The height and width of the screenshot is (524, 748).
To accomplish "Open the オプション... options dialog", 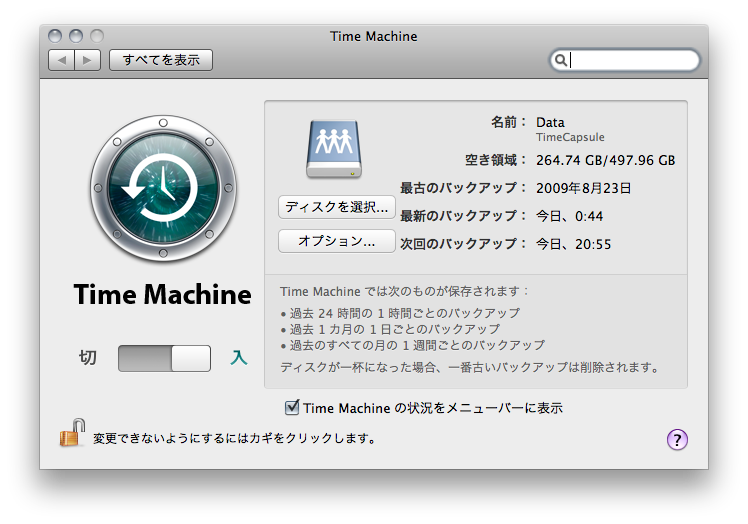I will point(337,241).
